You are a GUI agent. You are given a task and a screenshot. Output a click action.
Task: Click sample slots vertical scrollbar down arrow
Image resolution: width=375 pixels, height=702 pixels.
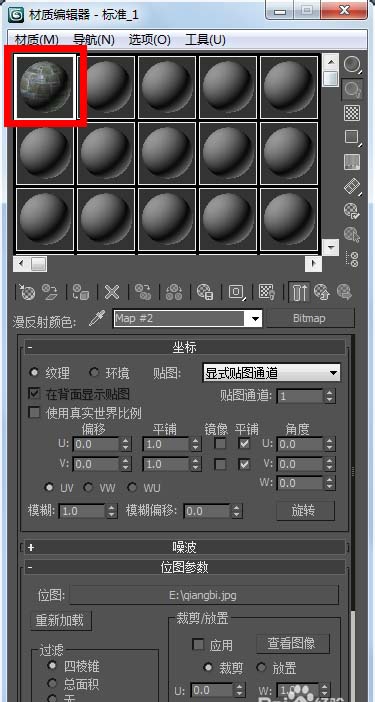pos(331,247)
